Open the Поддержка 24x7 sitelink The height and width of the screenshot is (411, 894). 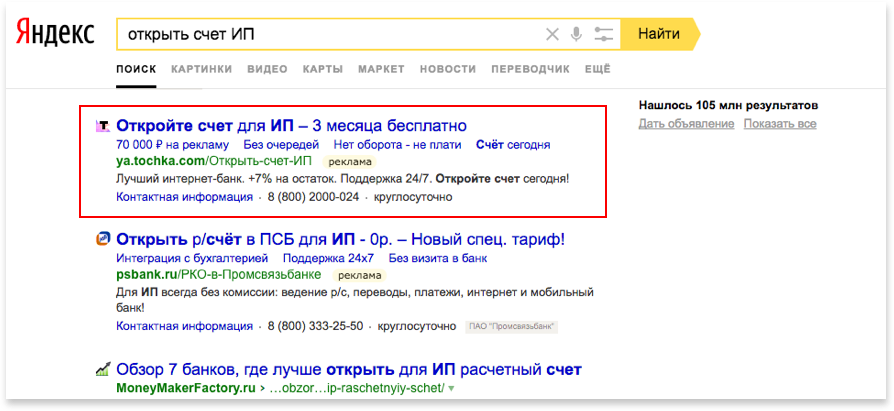(x=328, y=258)
